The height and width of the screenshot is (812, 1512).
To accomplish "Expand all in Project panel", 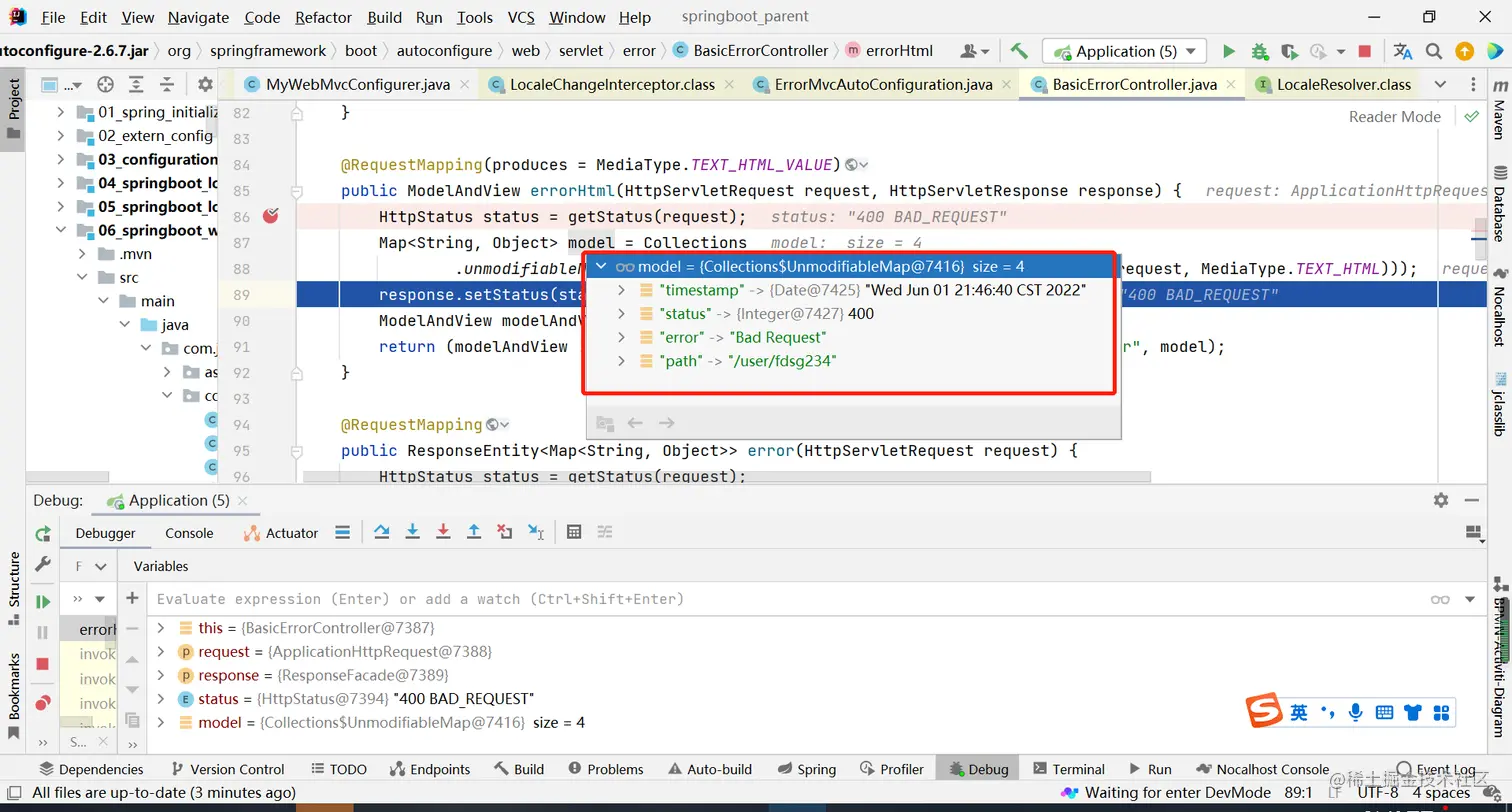I will click(136, 85).
